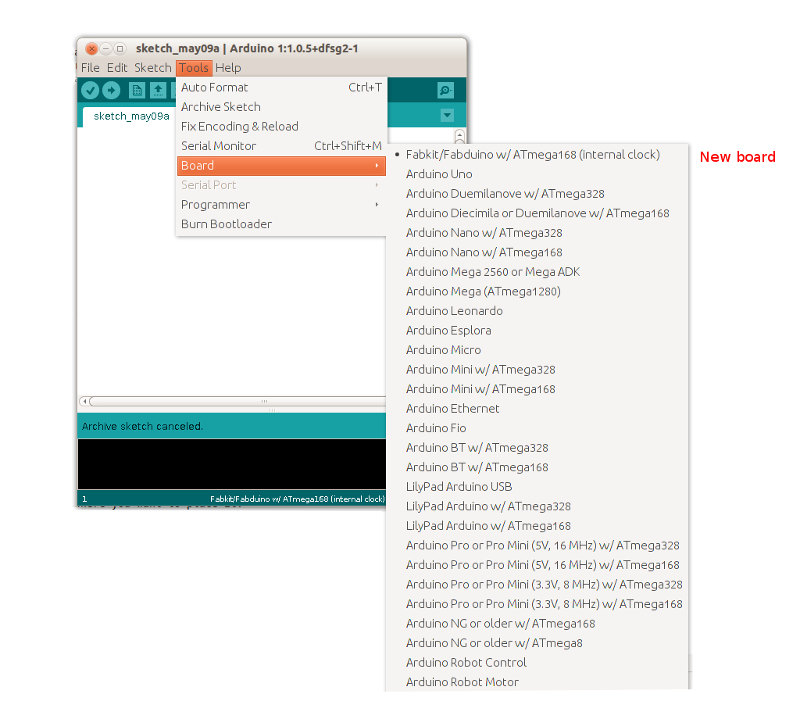Open the Serial Monitor magnifier icon
This screenshot has width=800, height=719.
pyautogui.click(x=445, y=90)
